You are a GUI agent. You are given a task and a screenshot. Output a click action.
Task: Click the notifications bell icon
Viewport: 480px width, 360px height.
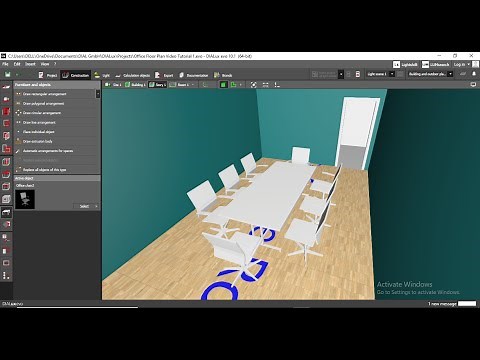tap(474, 74)
